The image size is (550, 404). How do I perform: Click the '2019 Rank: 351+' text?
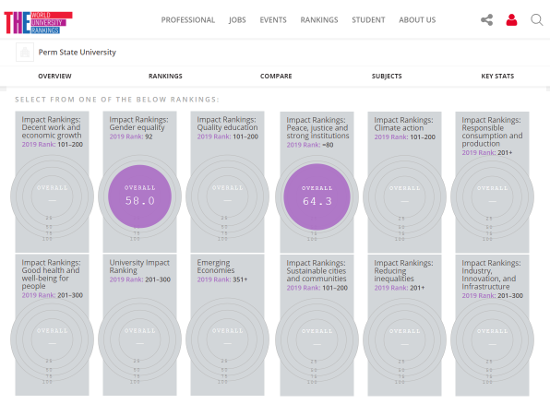click(222, 280)
